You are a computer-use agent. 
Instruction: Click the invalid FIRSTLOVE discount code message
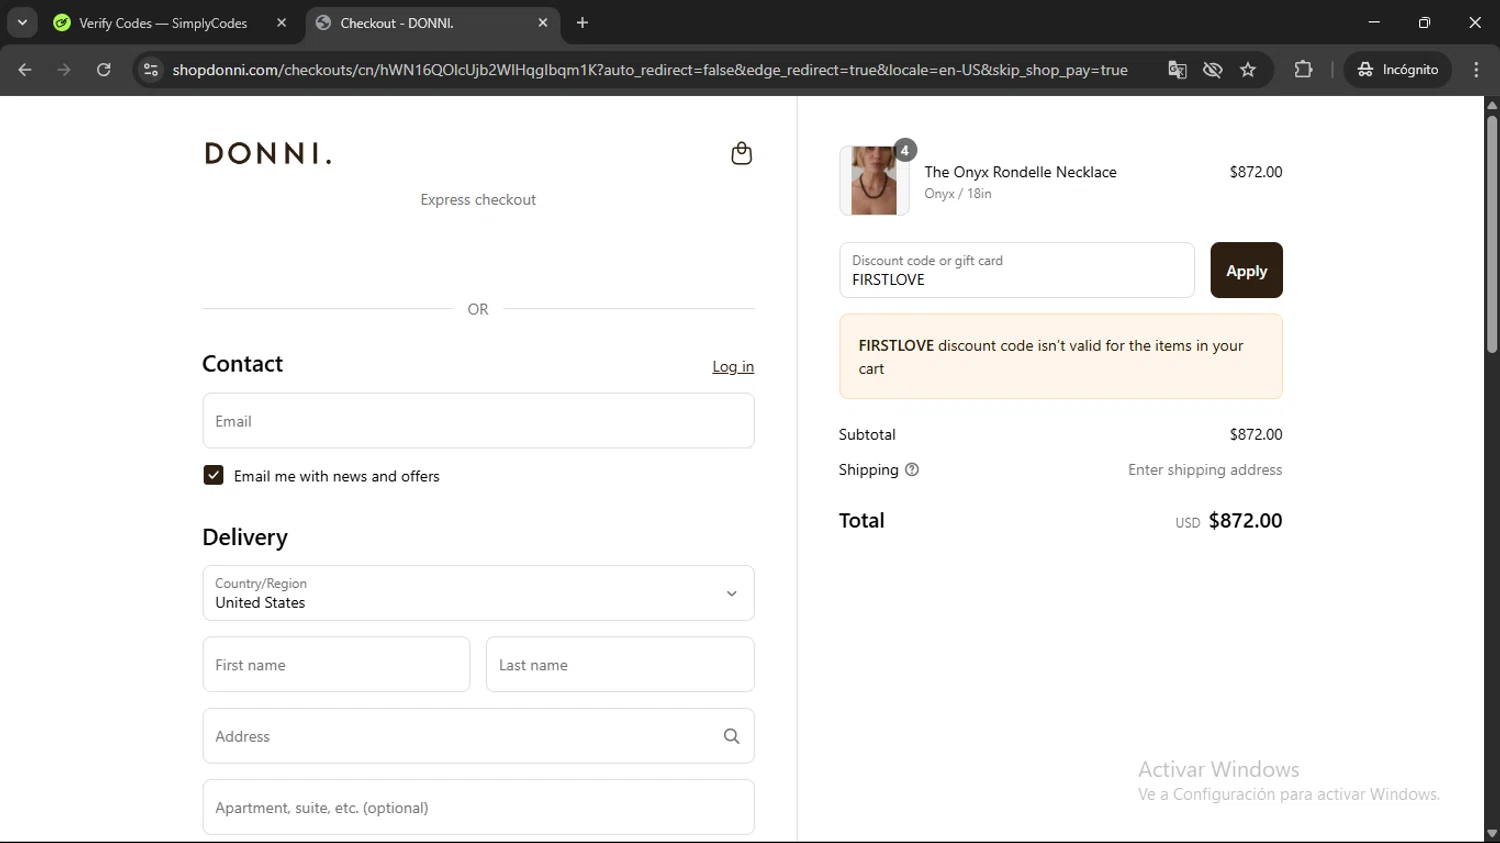click(1061, 357)
